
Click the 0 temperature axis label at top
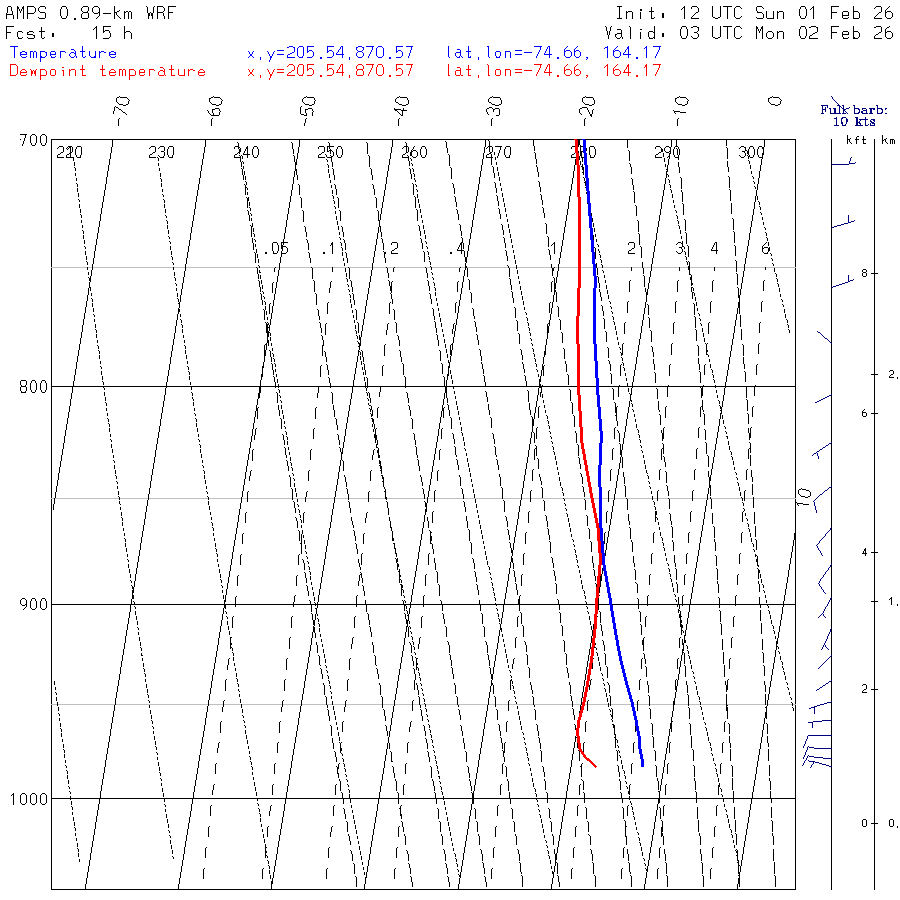point(775,102)
